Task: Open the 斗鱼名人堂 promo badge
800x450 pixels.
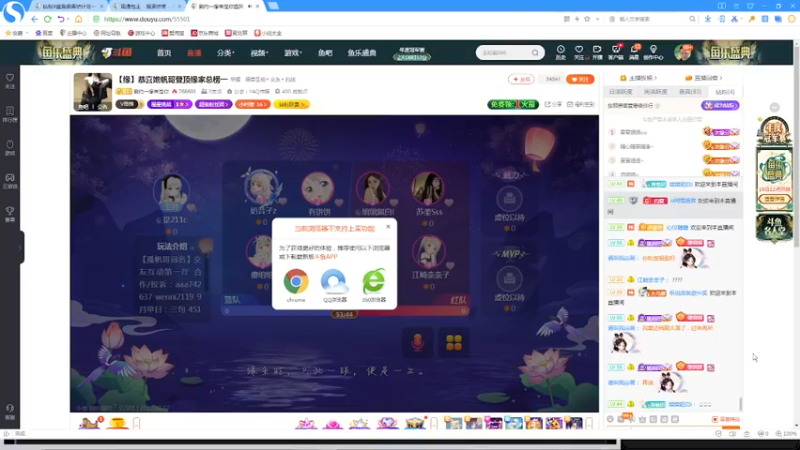Action: click(774, 228)
